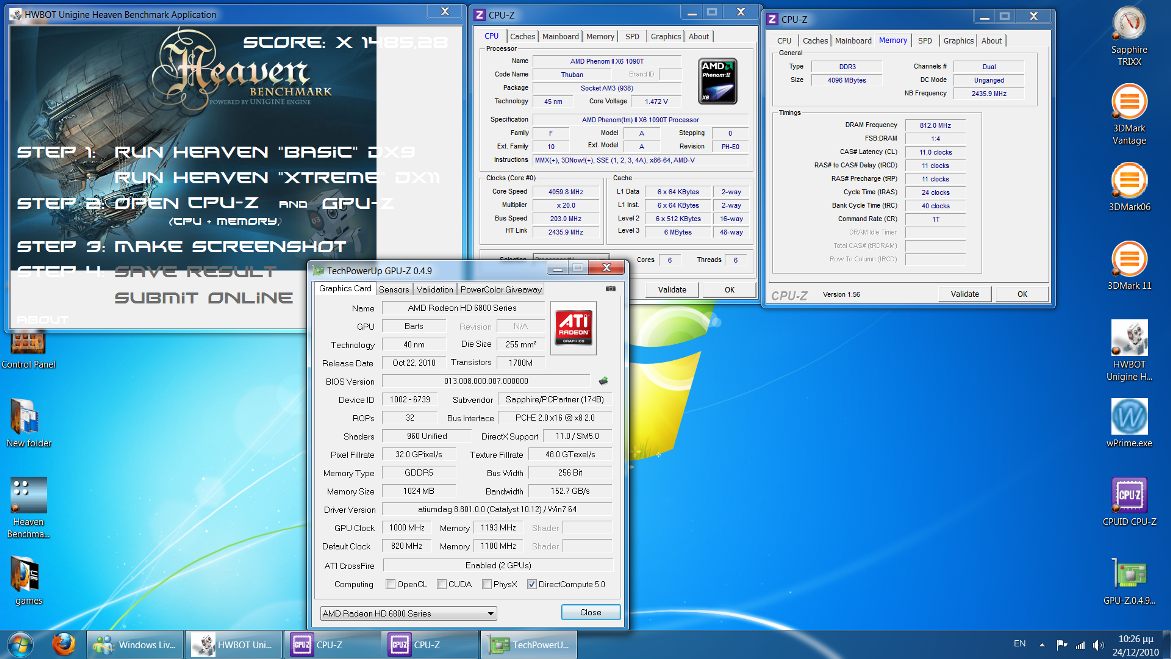Image resolution: width=1171 pixels, height=659 pixels.
Task: Toggle the OpenCL checkbox in GPU-Z
Action: (x=391, y=584)
